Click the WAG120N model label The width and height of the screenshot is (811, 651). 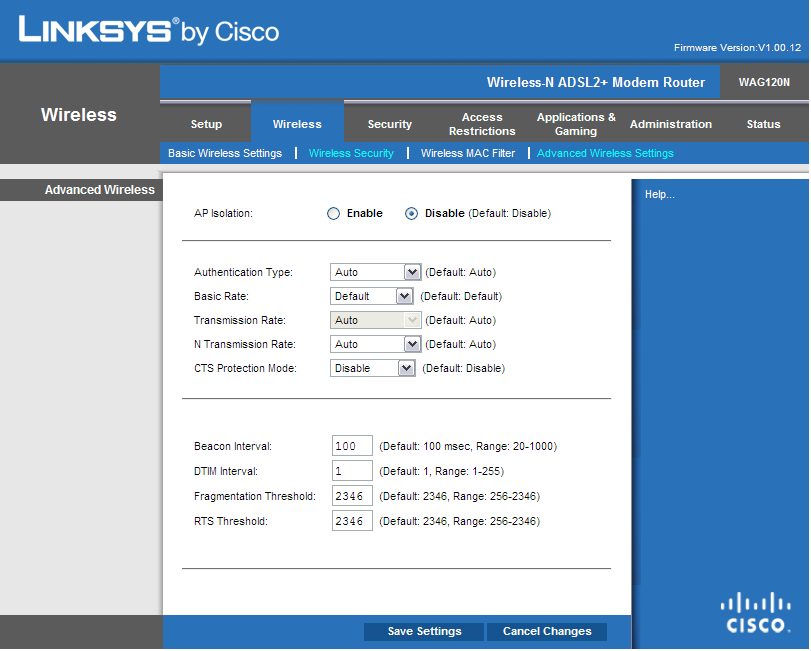click(x=764, y=82)
